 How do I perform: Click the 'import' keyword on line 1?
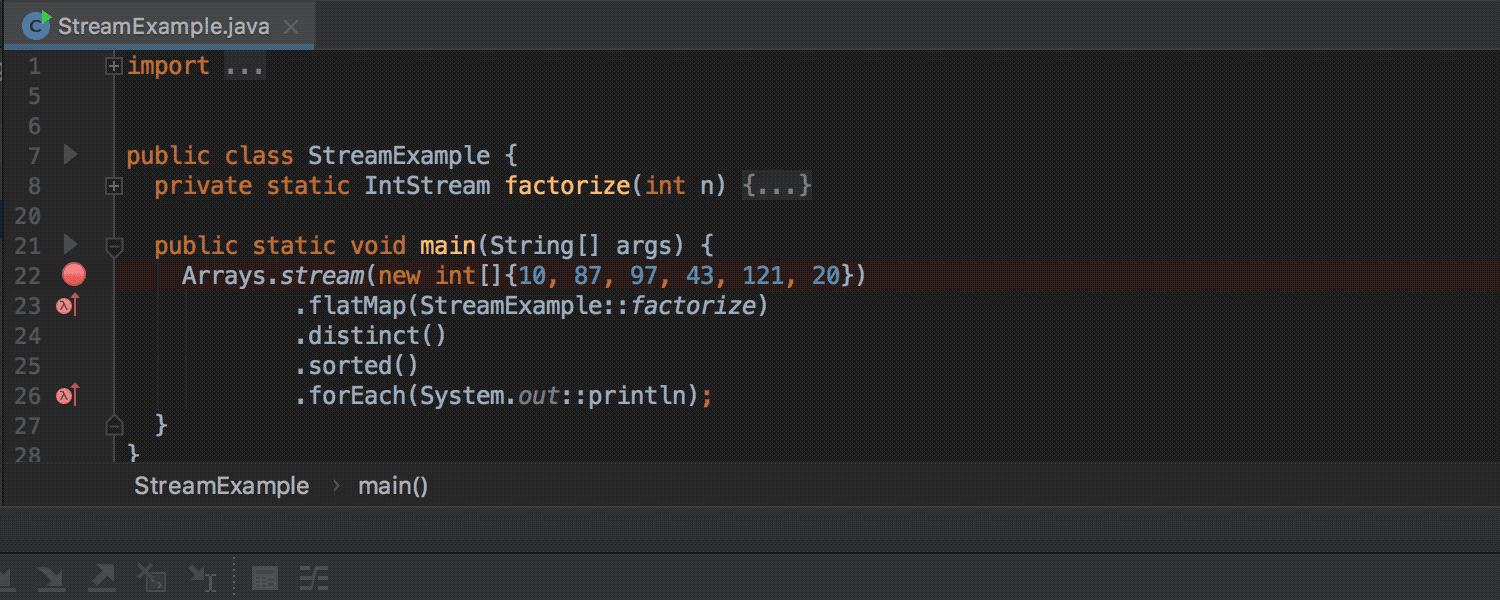point(168,67)
